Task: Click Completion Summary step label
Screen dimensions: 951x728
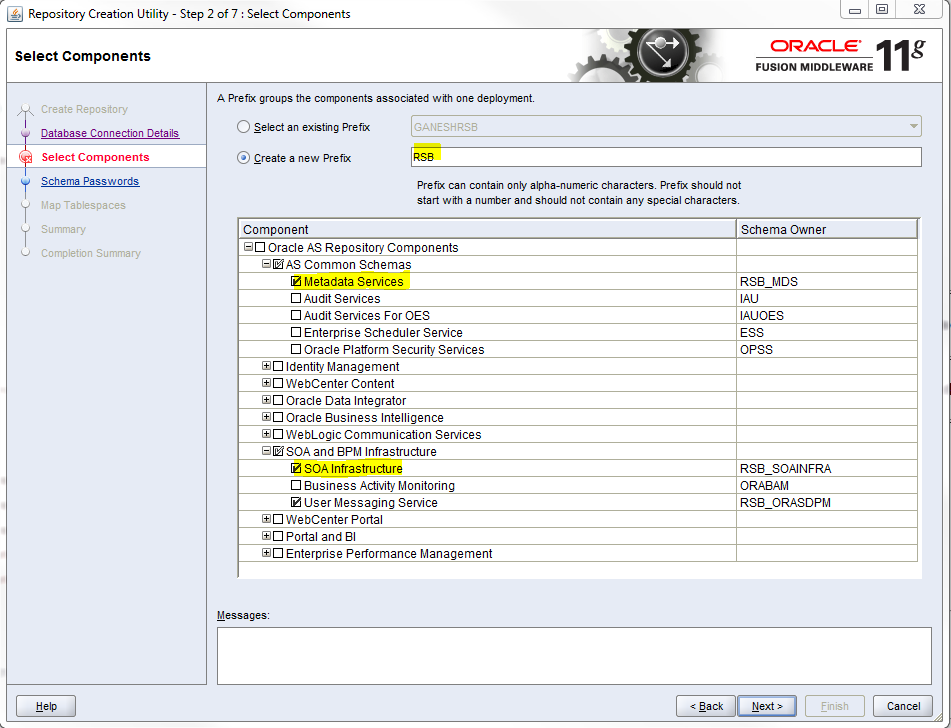Action: coord(90,253)
